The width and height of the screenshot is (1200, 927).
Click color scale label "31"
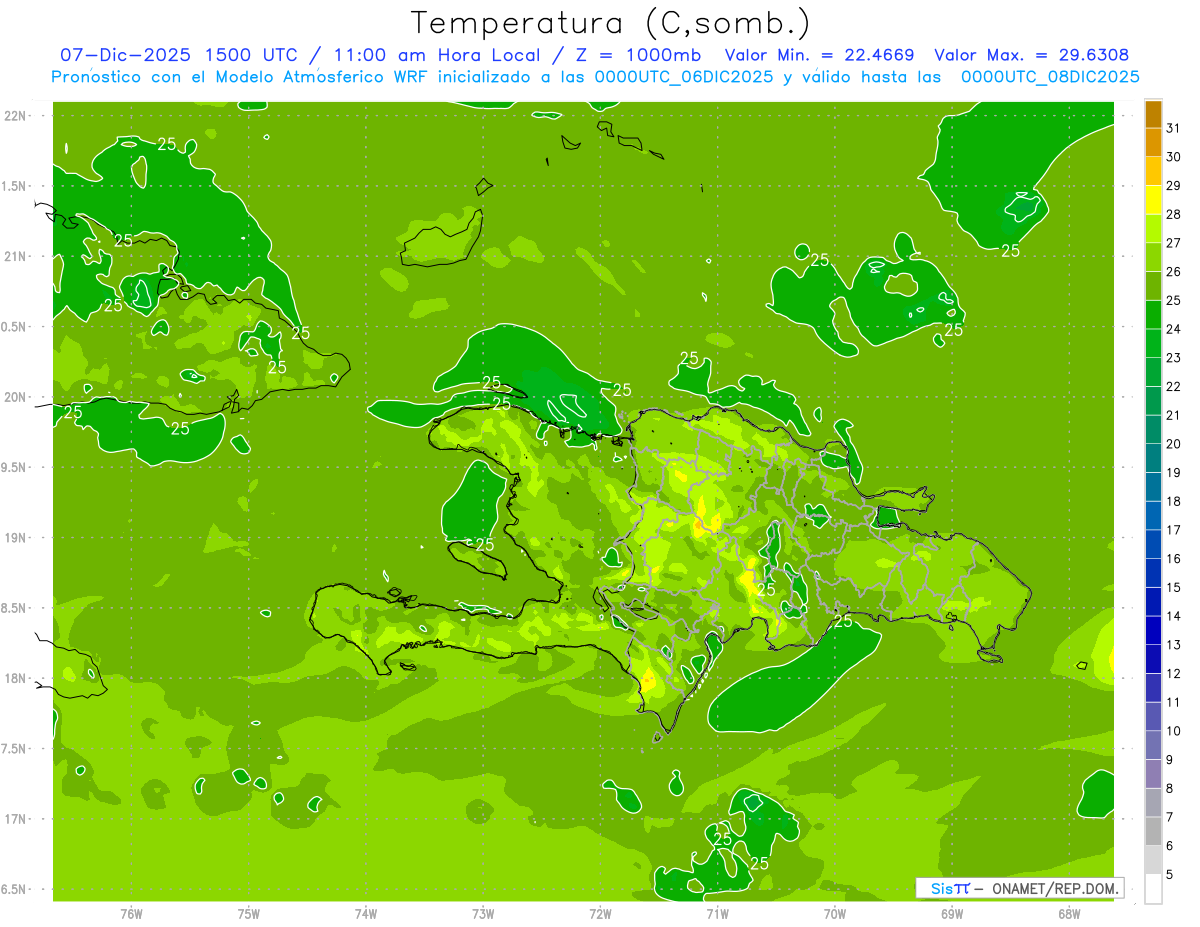pyautogui.click(x=1173, y=128)
